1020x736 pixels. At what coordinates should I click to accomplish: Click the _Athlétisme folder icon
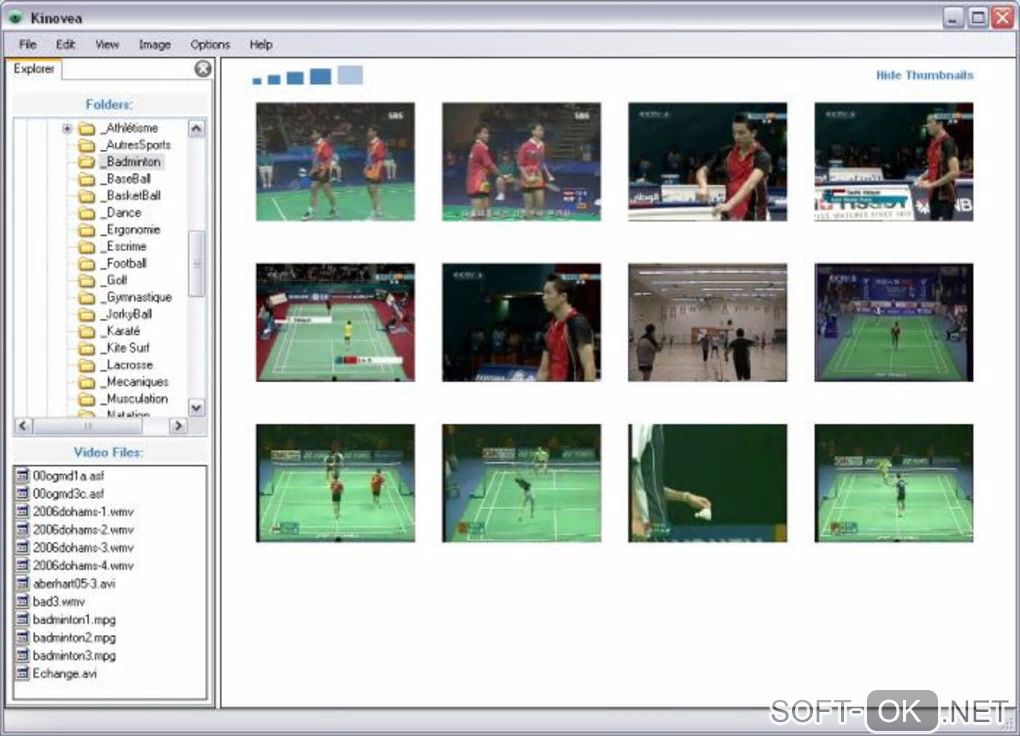(87, 128)
